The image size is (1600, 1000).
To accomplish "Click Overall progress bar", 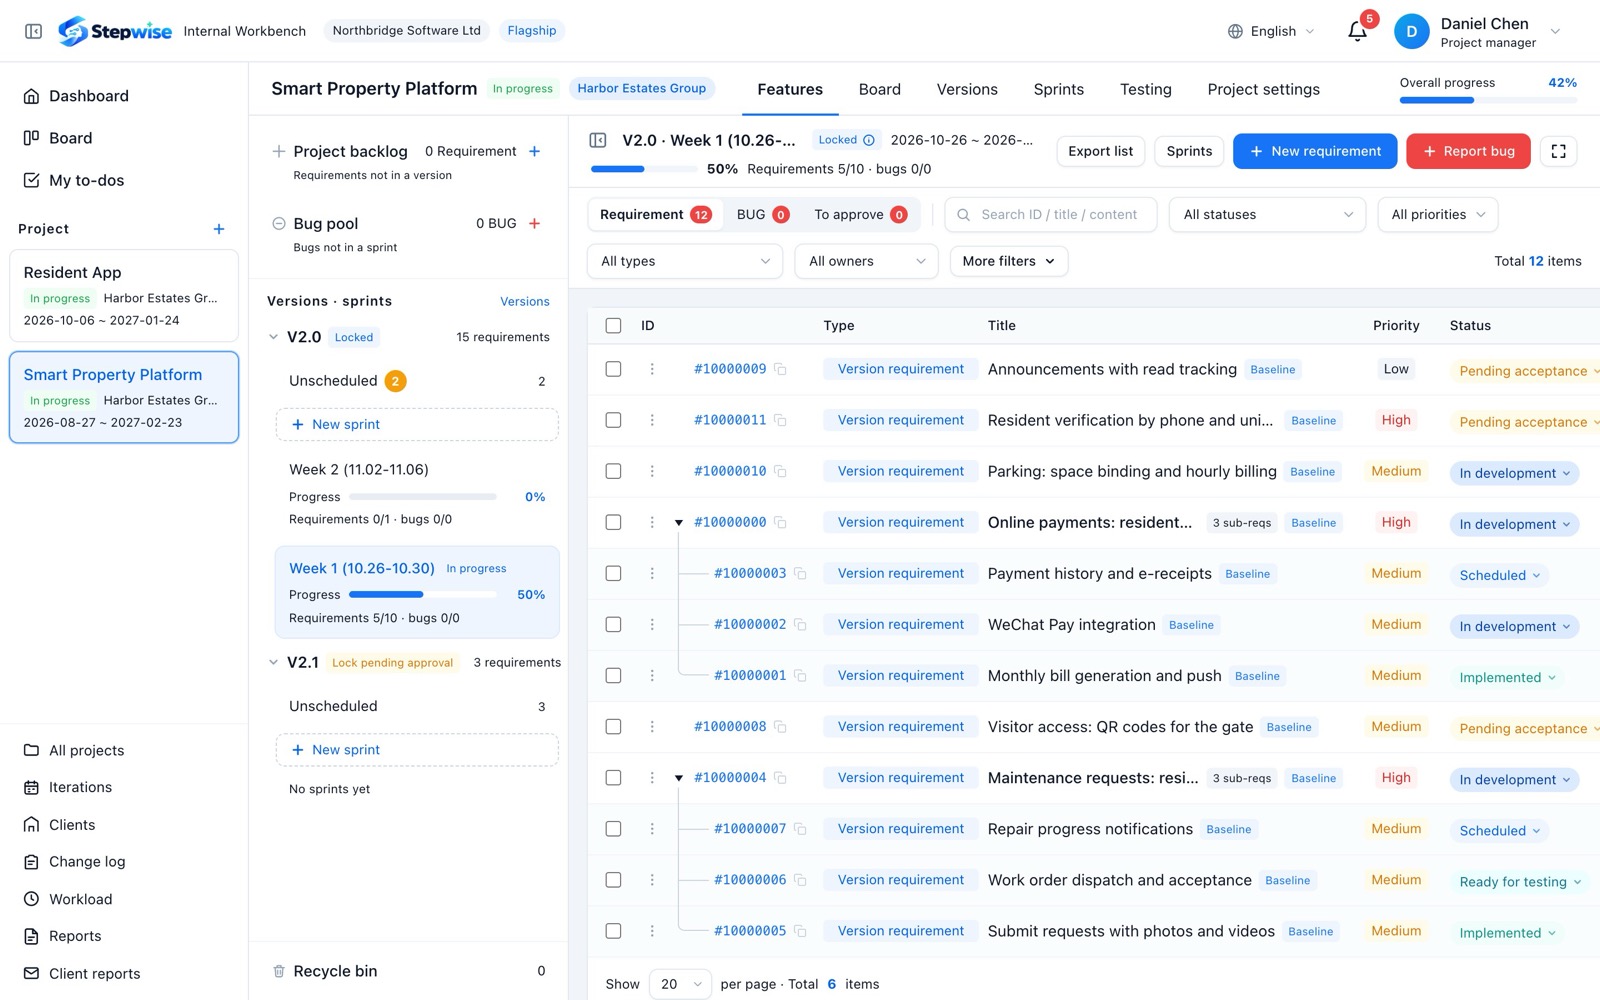I will tap(1488, 100).
